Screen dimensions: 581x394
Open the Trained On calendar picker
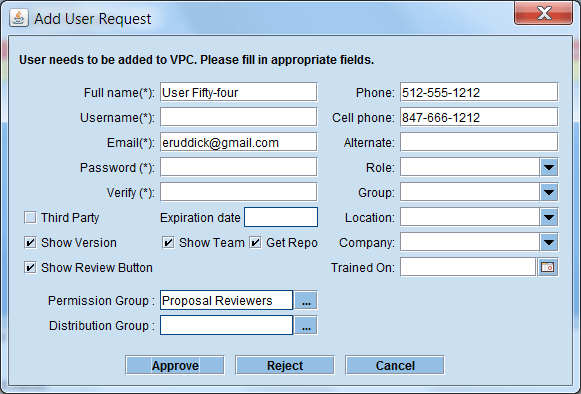pyautogui.click(x=548, y=267)
